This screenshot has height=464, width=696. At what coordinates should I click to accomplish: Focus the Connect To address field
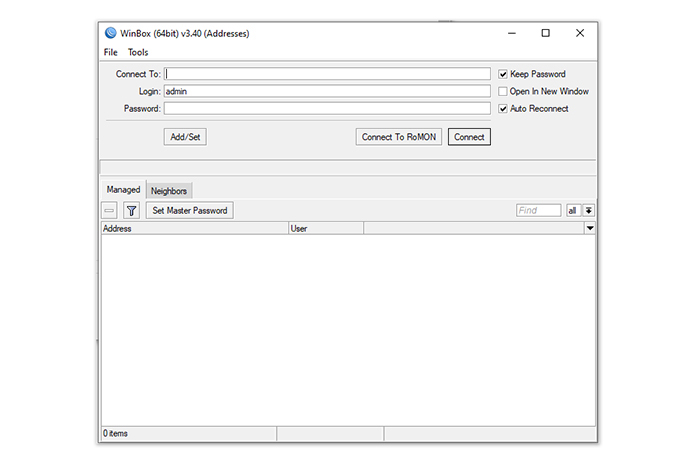[x=327, y=74]
